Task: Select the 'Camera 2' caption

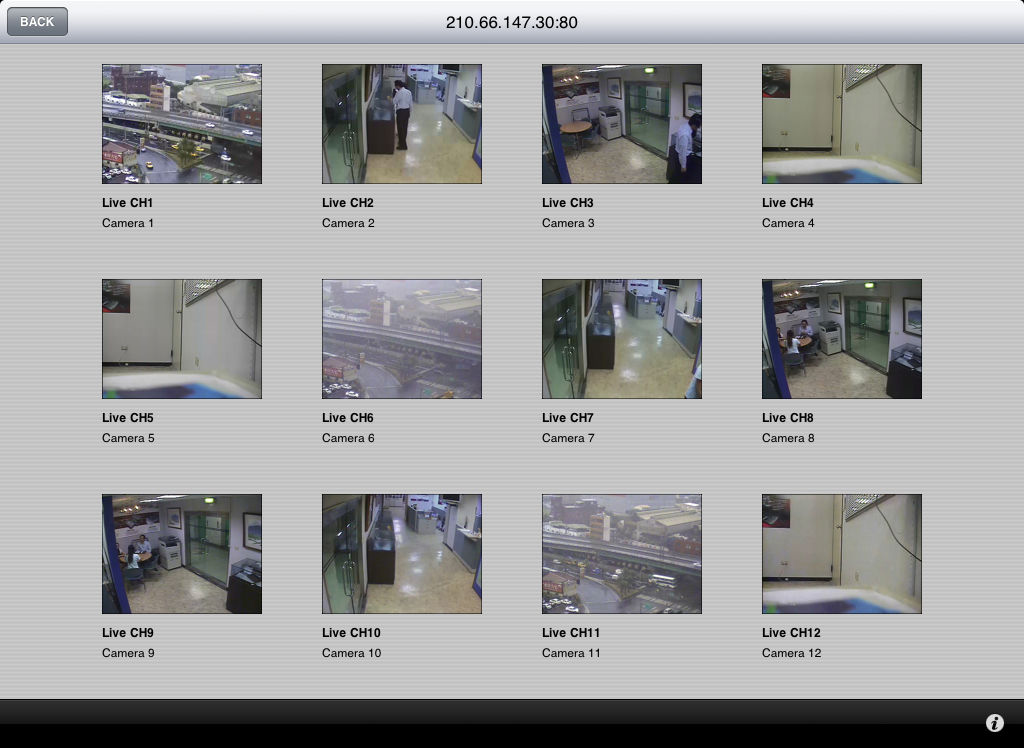Action: [348, 223]
